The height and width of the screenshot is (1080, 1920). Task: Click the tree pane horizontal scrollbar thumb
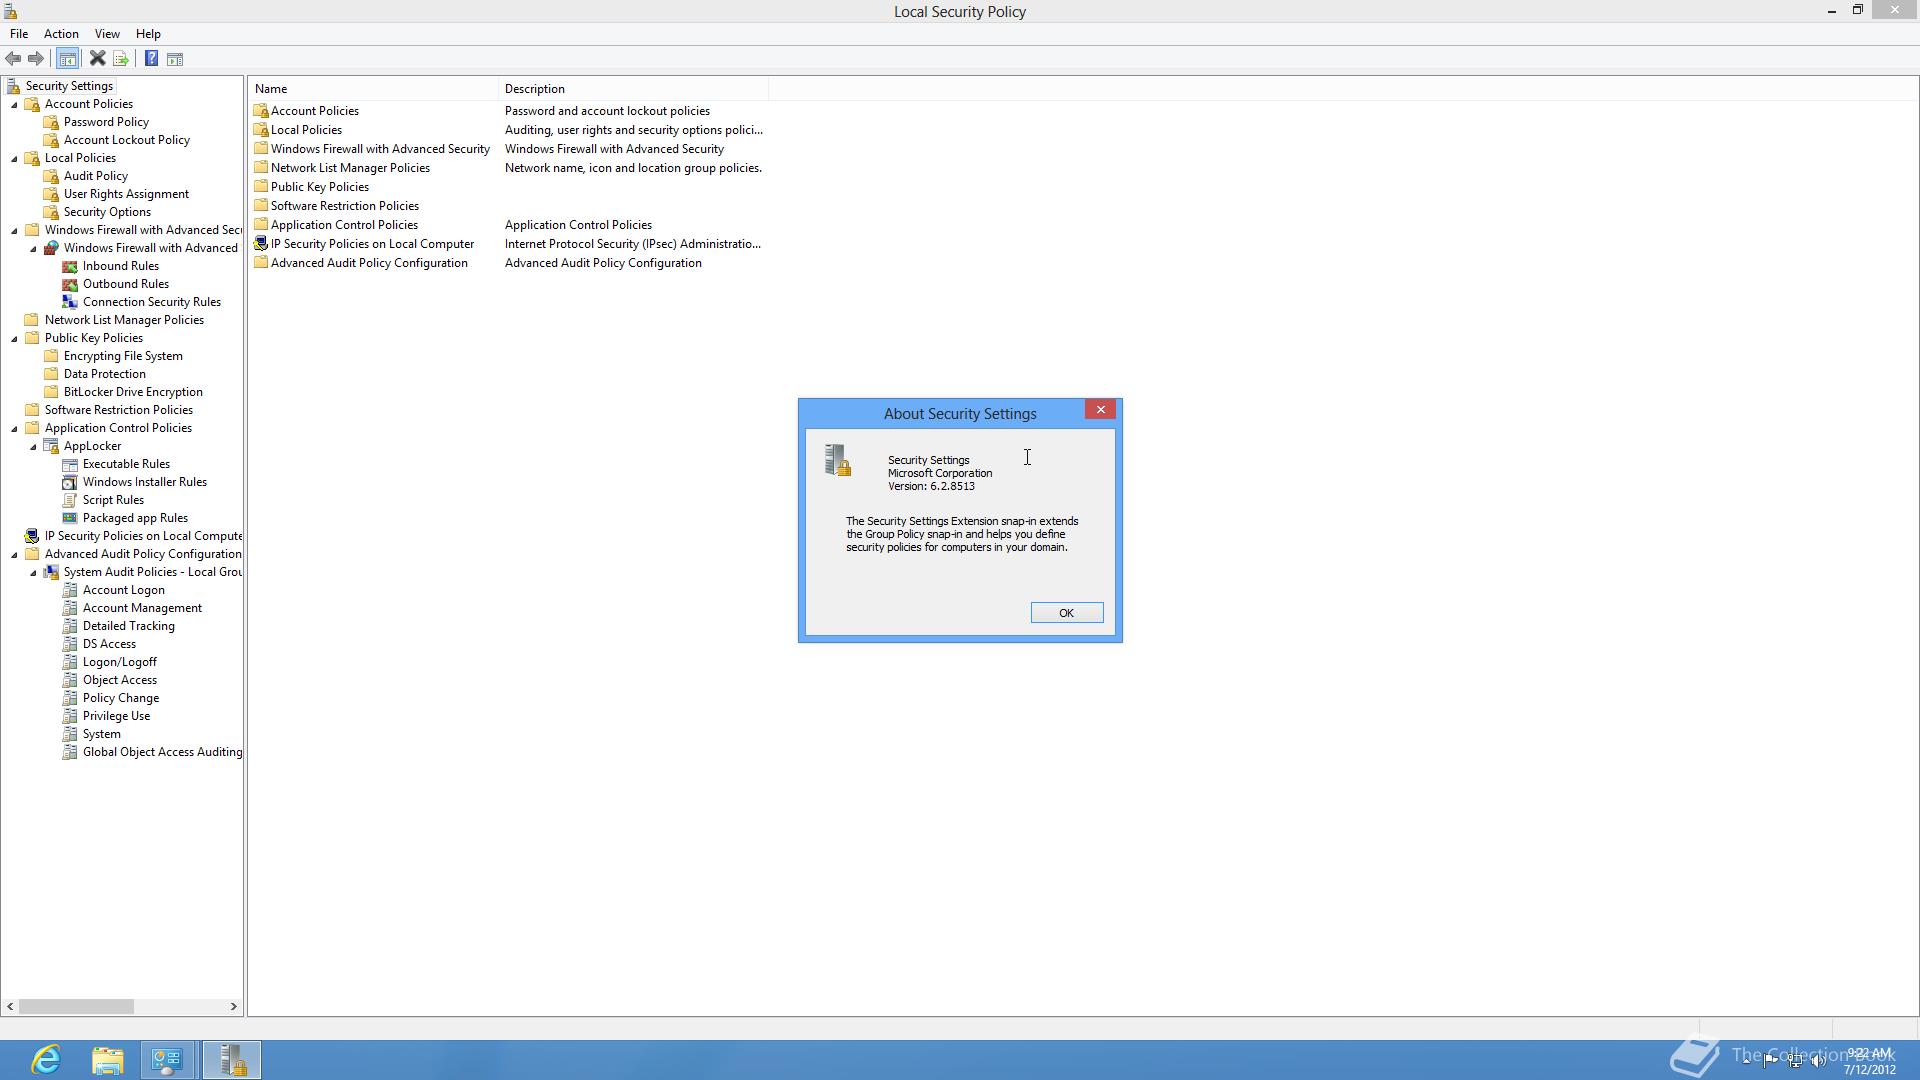pyautogui.click(x=76, y=1006)
